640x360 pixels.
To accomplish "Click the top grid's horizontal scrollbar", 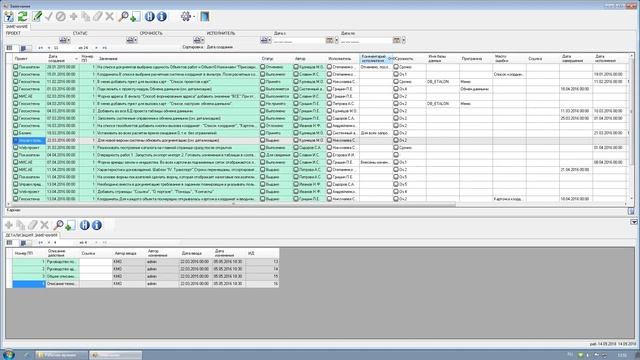I will point(233,204).
